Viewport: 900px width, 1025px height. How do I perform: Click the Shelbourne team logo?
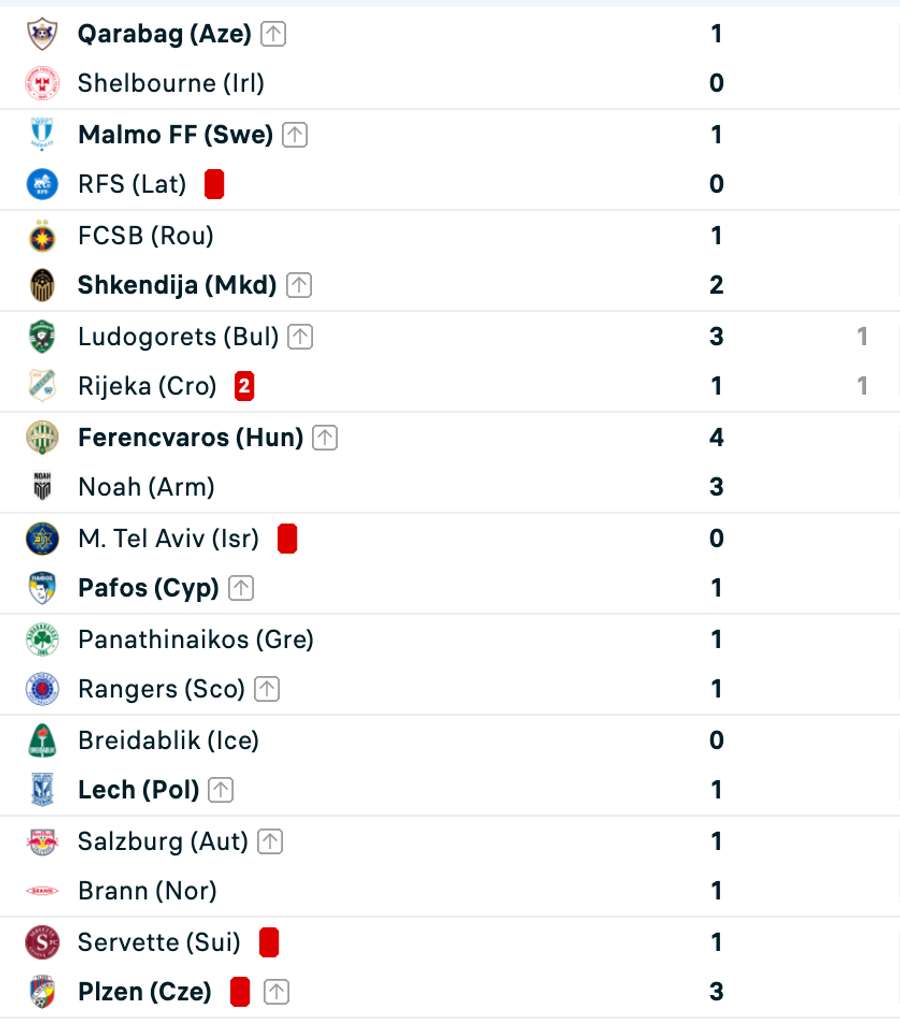click(42, 83)
